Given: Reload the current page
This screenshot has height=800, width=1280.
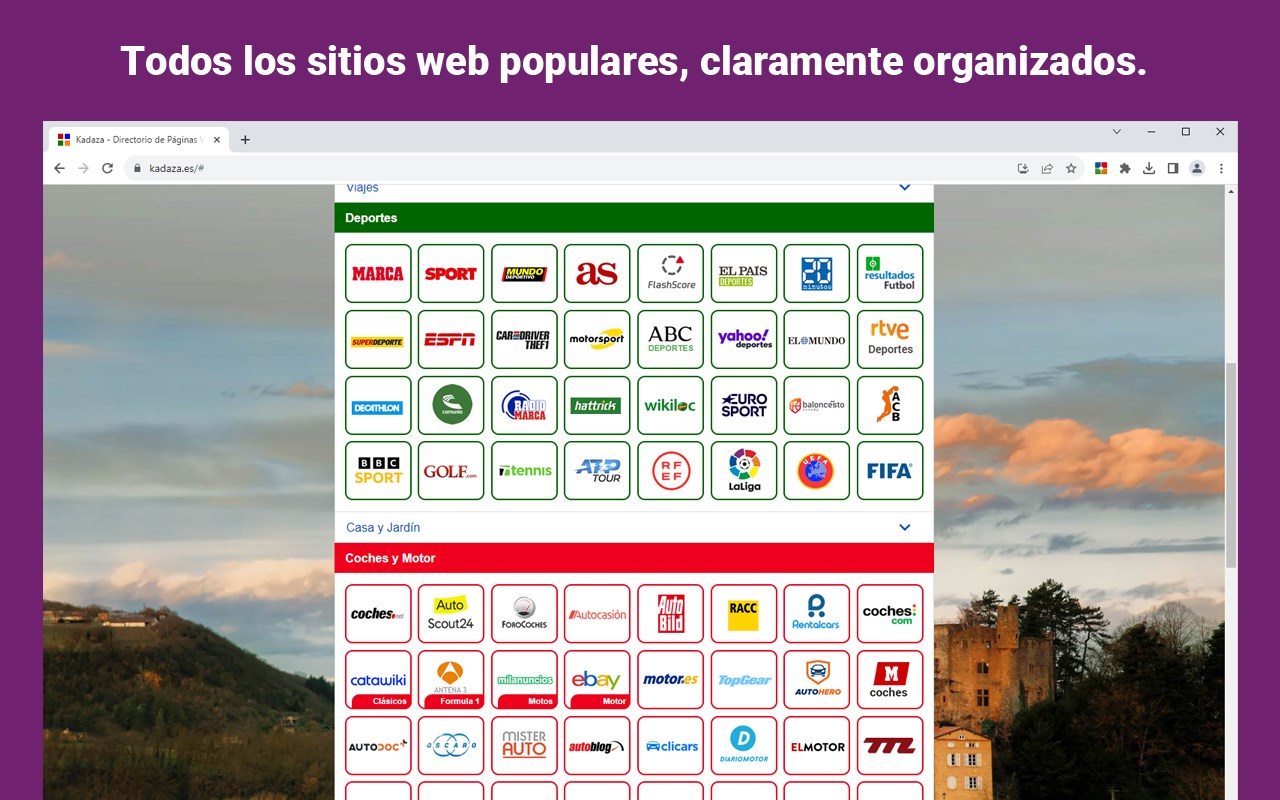Looking at the screenshot, I should pos(107,169).
